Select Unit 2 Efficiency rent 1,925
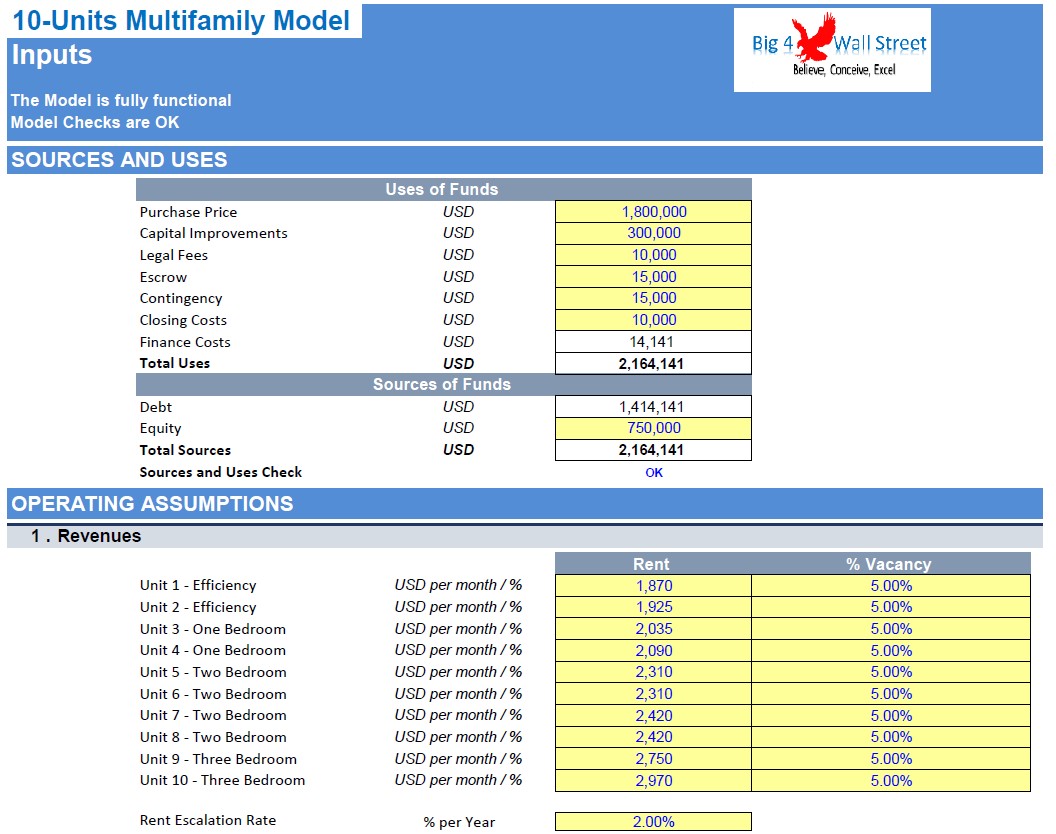Viewport: 1056px width, 834px height. click(653, 607)
